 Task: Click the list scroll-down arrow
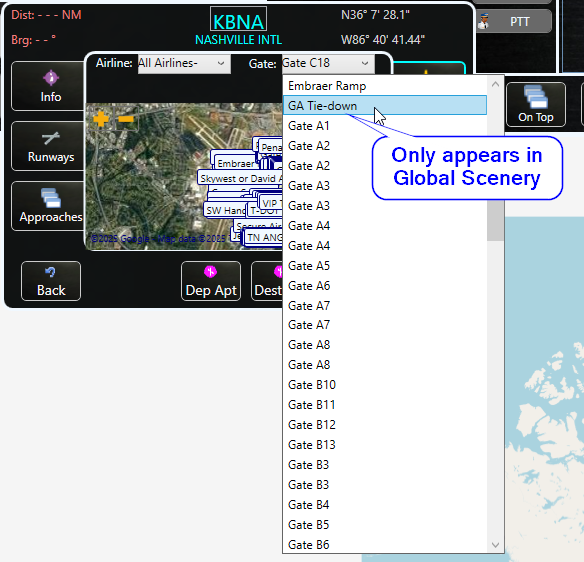[495, 545]
